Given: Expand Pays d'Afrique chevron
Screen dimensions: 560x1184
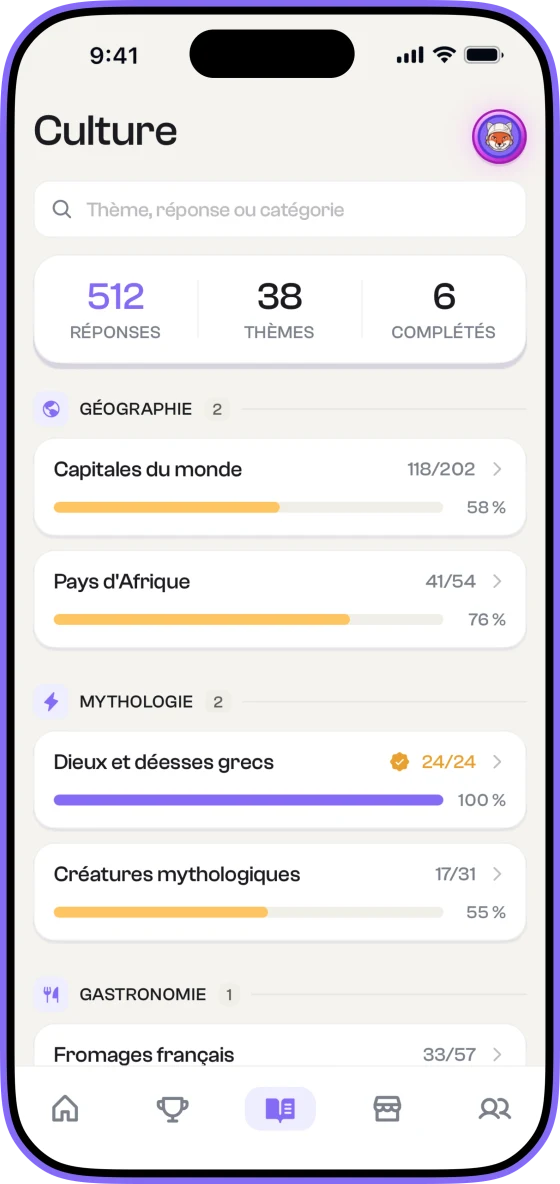Looking at the screenshot, I should click(x=497, y=581).
